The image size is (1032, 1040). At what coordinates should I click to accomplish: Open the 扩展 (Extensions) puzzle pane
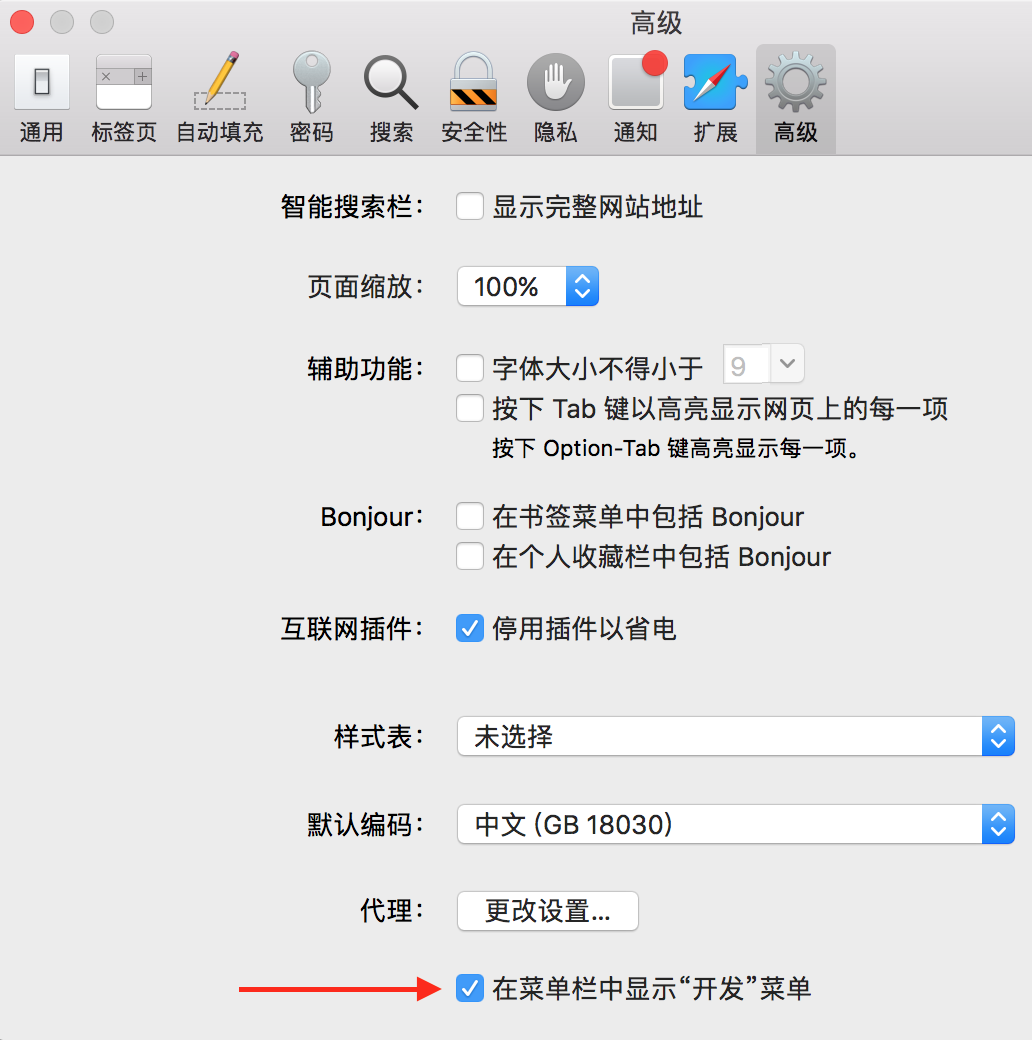click(716, 99)
